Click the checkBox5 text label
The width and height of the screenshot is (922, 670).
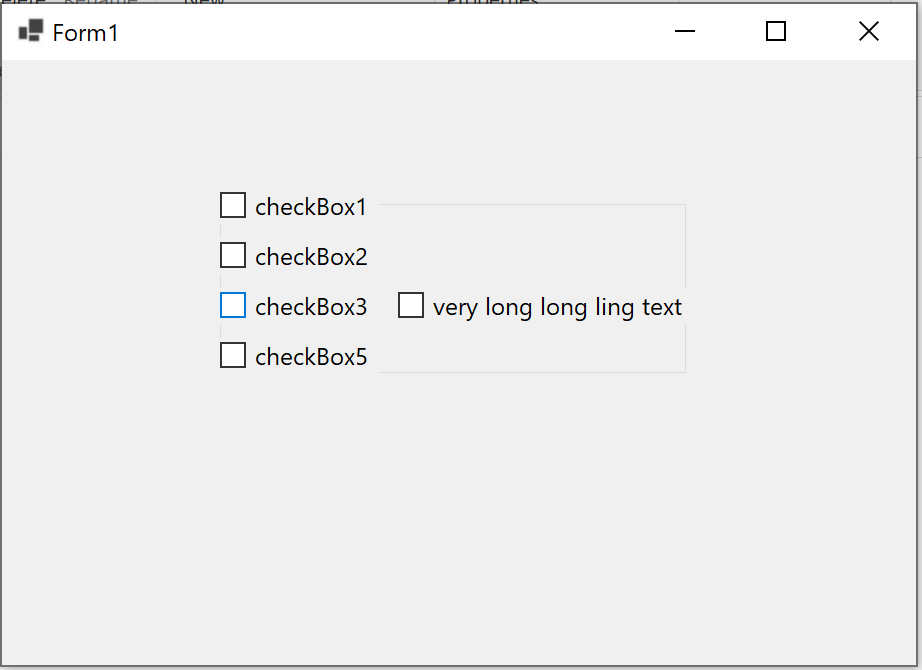313,356
